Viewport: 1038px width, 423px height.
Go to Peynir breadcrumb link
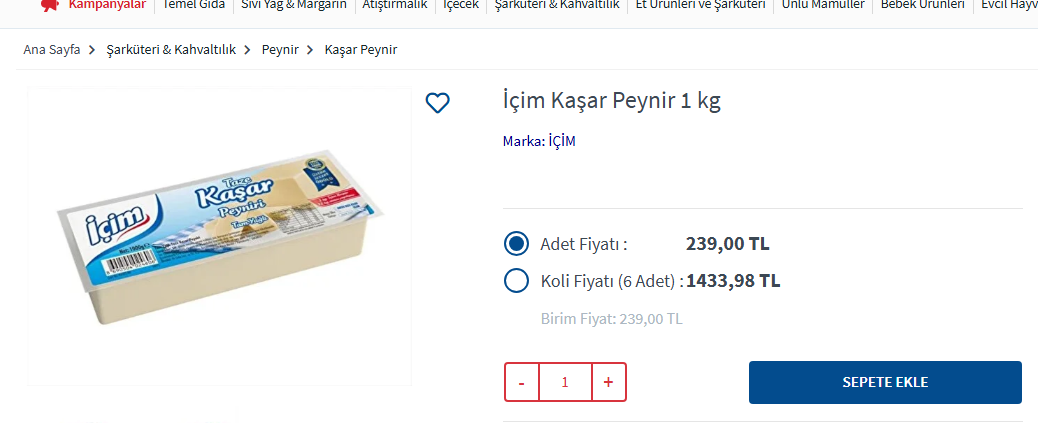pos(280,49)
